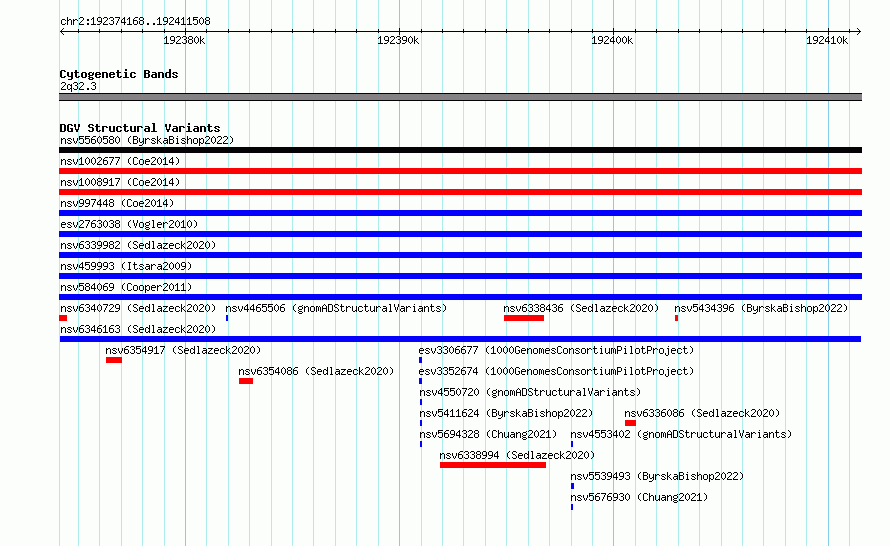Screen dimensions: 890x546
Task: Click nsv6340729 (Sedlazeck2020) label
Action: 138,308
